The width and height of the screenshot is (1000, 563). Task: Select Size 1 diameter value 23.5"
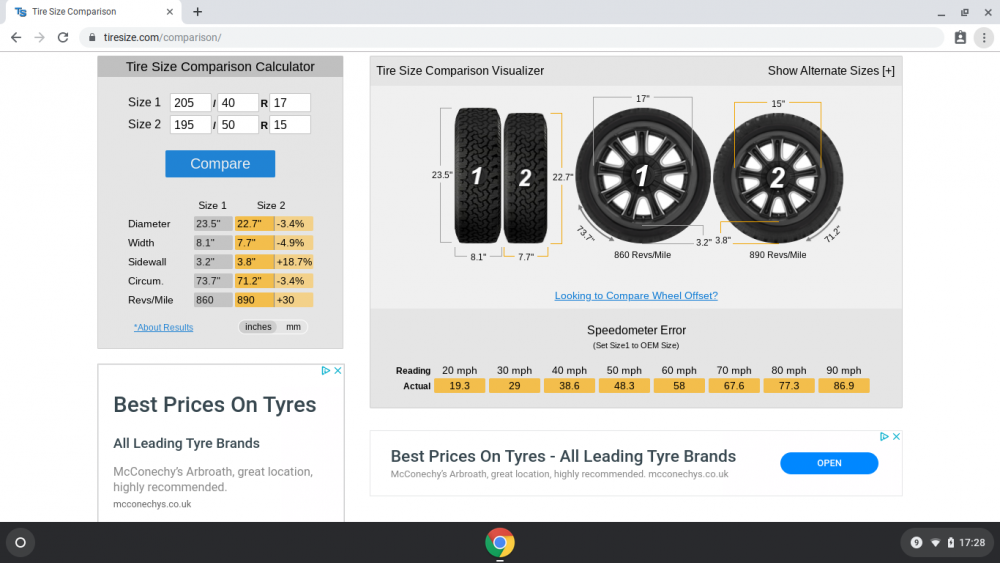tap(213, 224)
